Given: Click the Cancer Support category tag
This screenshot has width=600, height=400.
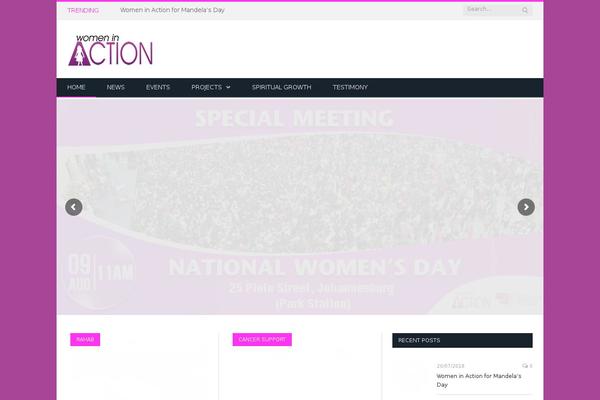Looking at the screenshot, I should tap(262, 340).
